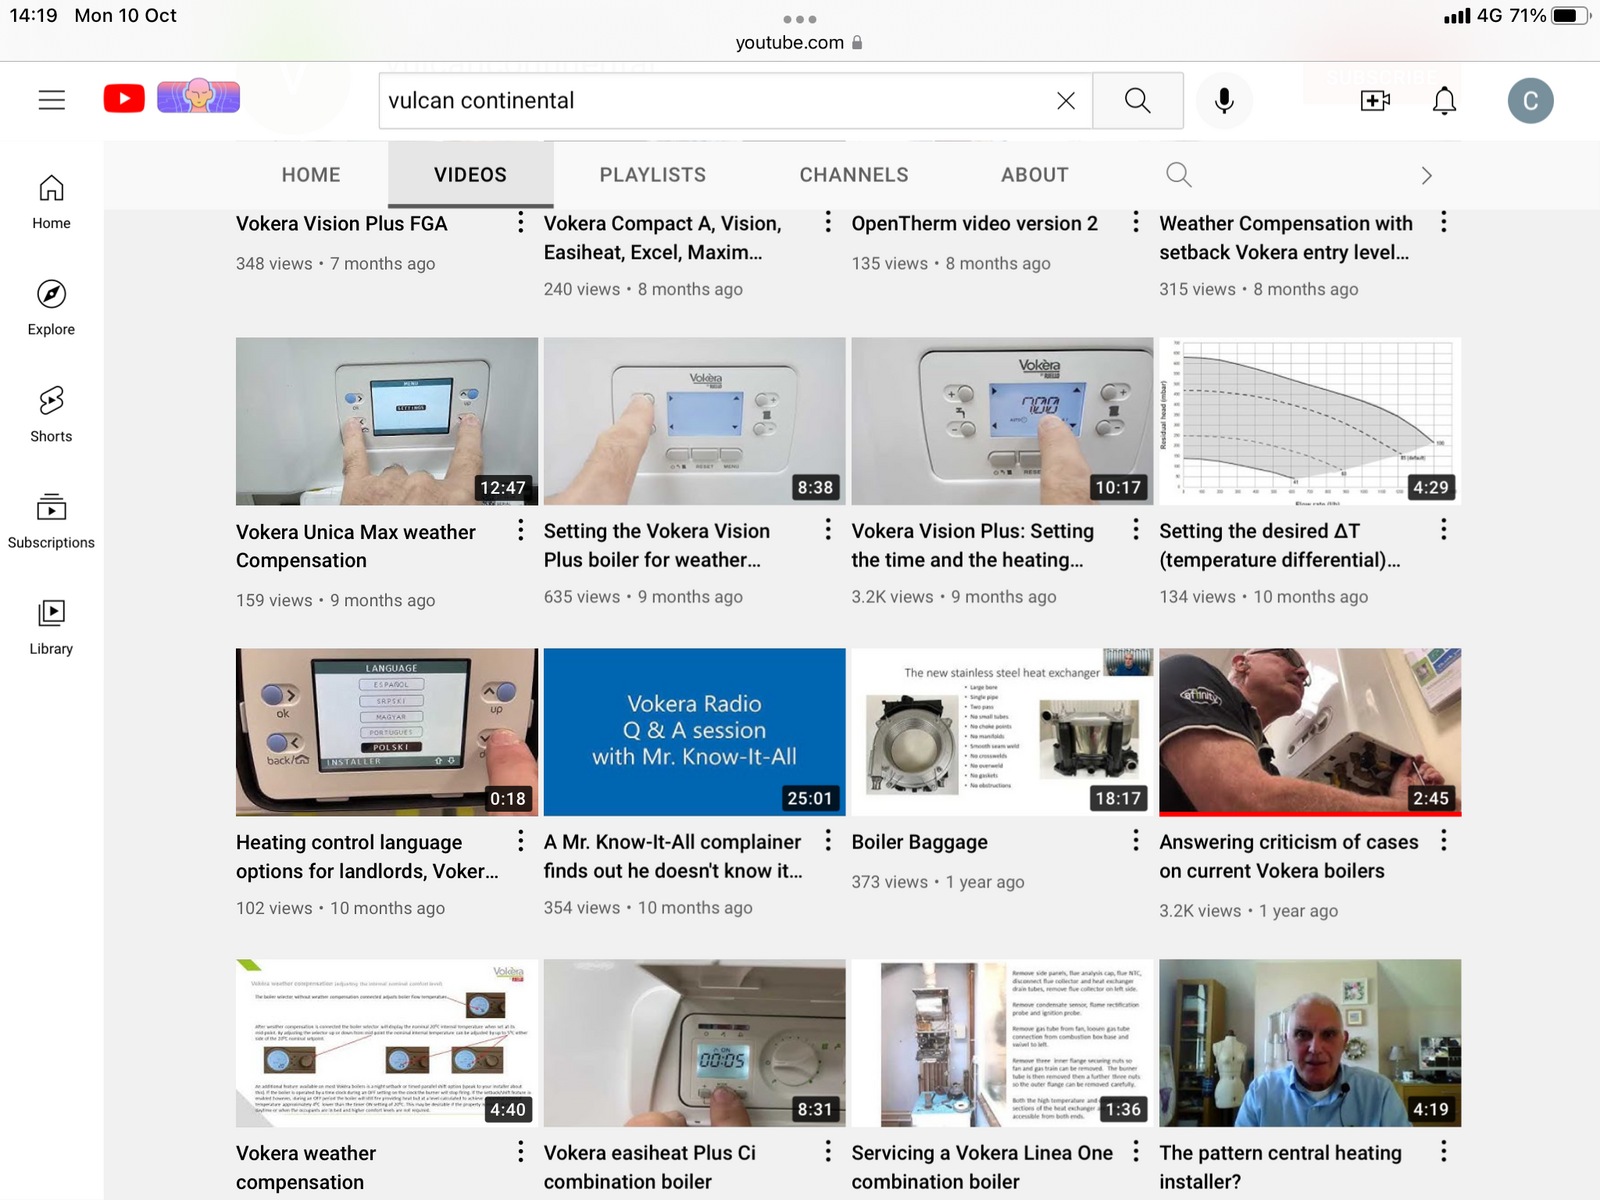Open the notifications bell
This screenshot has width=1600, height=1200.
tap(1444, 101)
